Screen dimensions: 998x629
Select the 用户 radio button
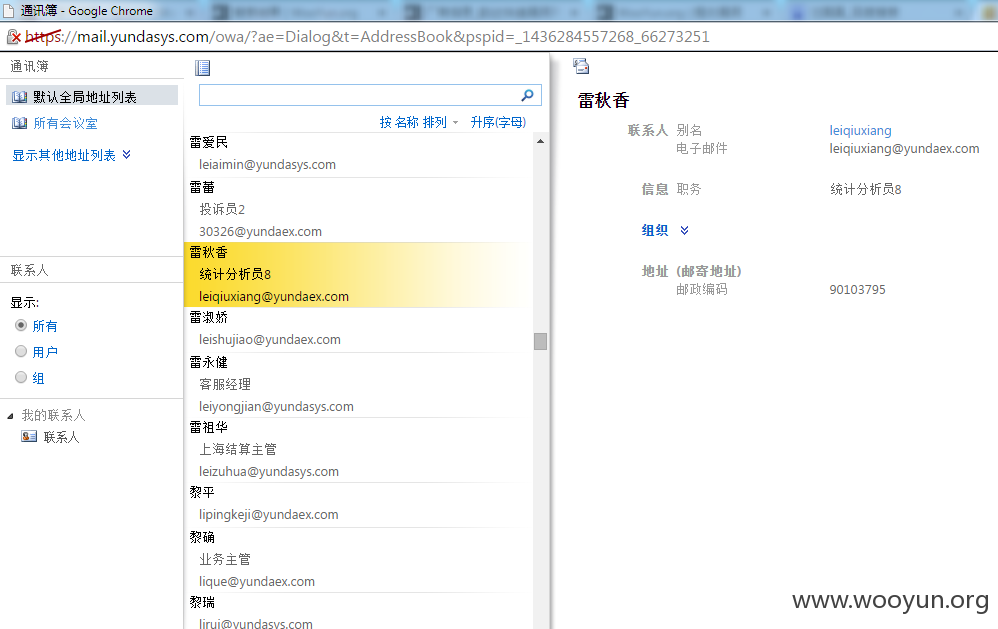(21, 351)
